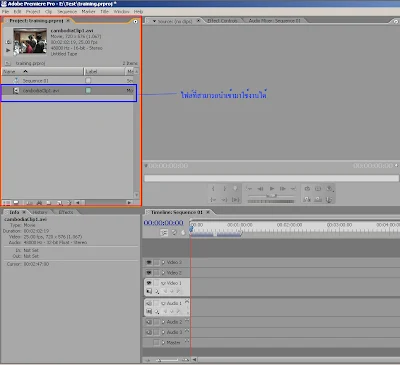Click the Overlay edit button
The width and height of the screenshot is (400, 365).
tap(318, 200)
